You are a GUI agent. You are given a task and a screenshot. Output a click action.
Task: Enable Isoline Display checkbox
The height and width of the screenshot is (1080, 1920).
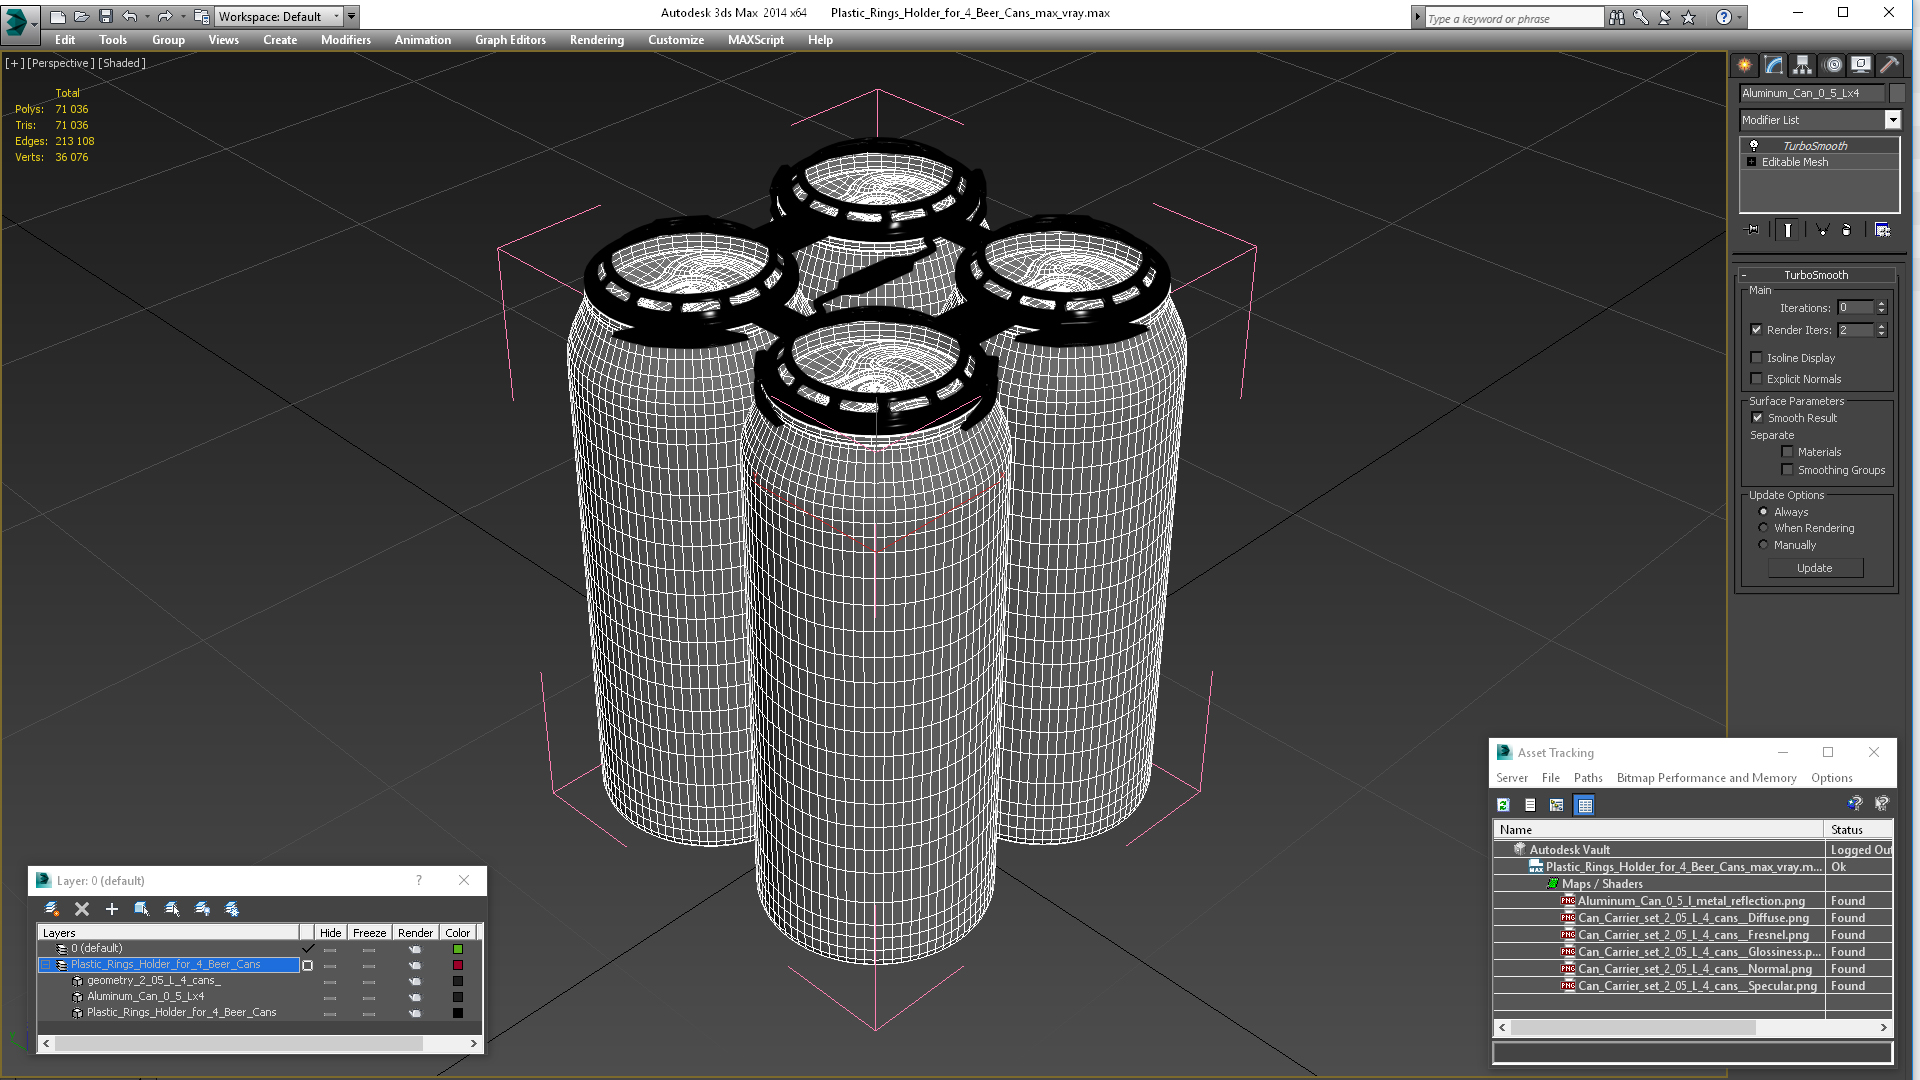click(x=1757, y=357)
